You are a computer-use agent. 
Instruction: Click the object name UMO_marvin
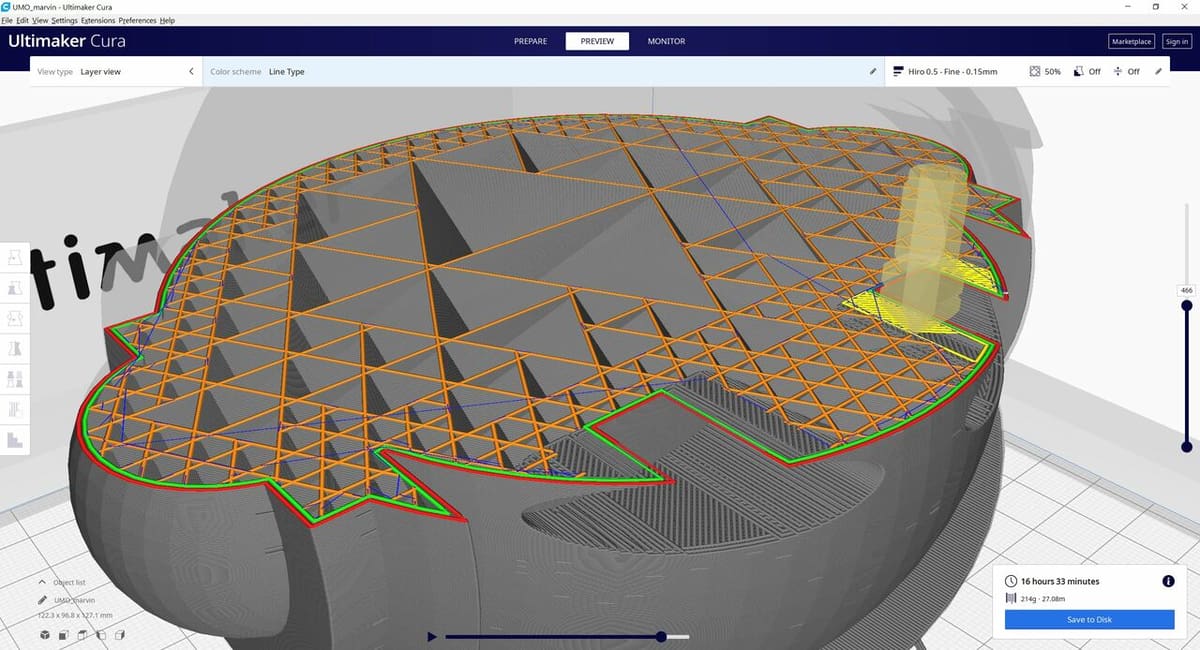pos(73,601)
